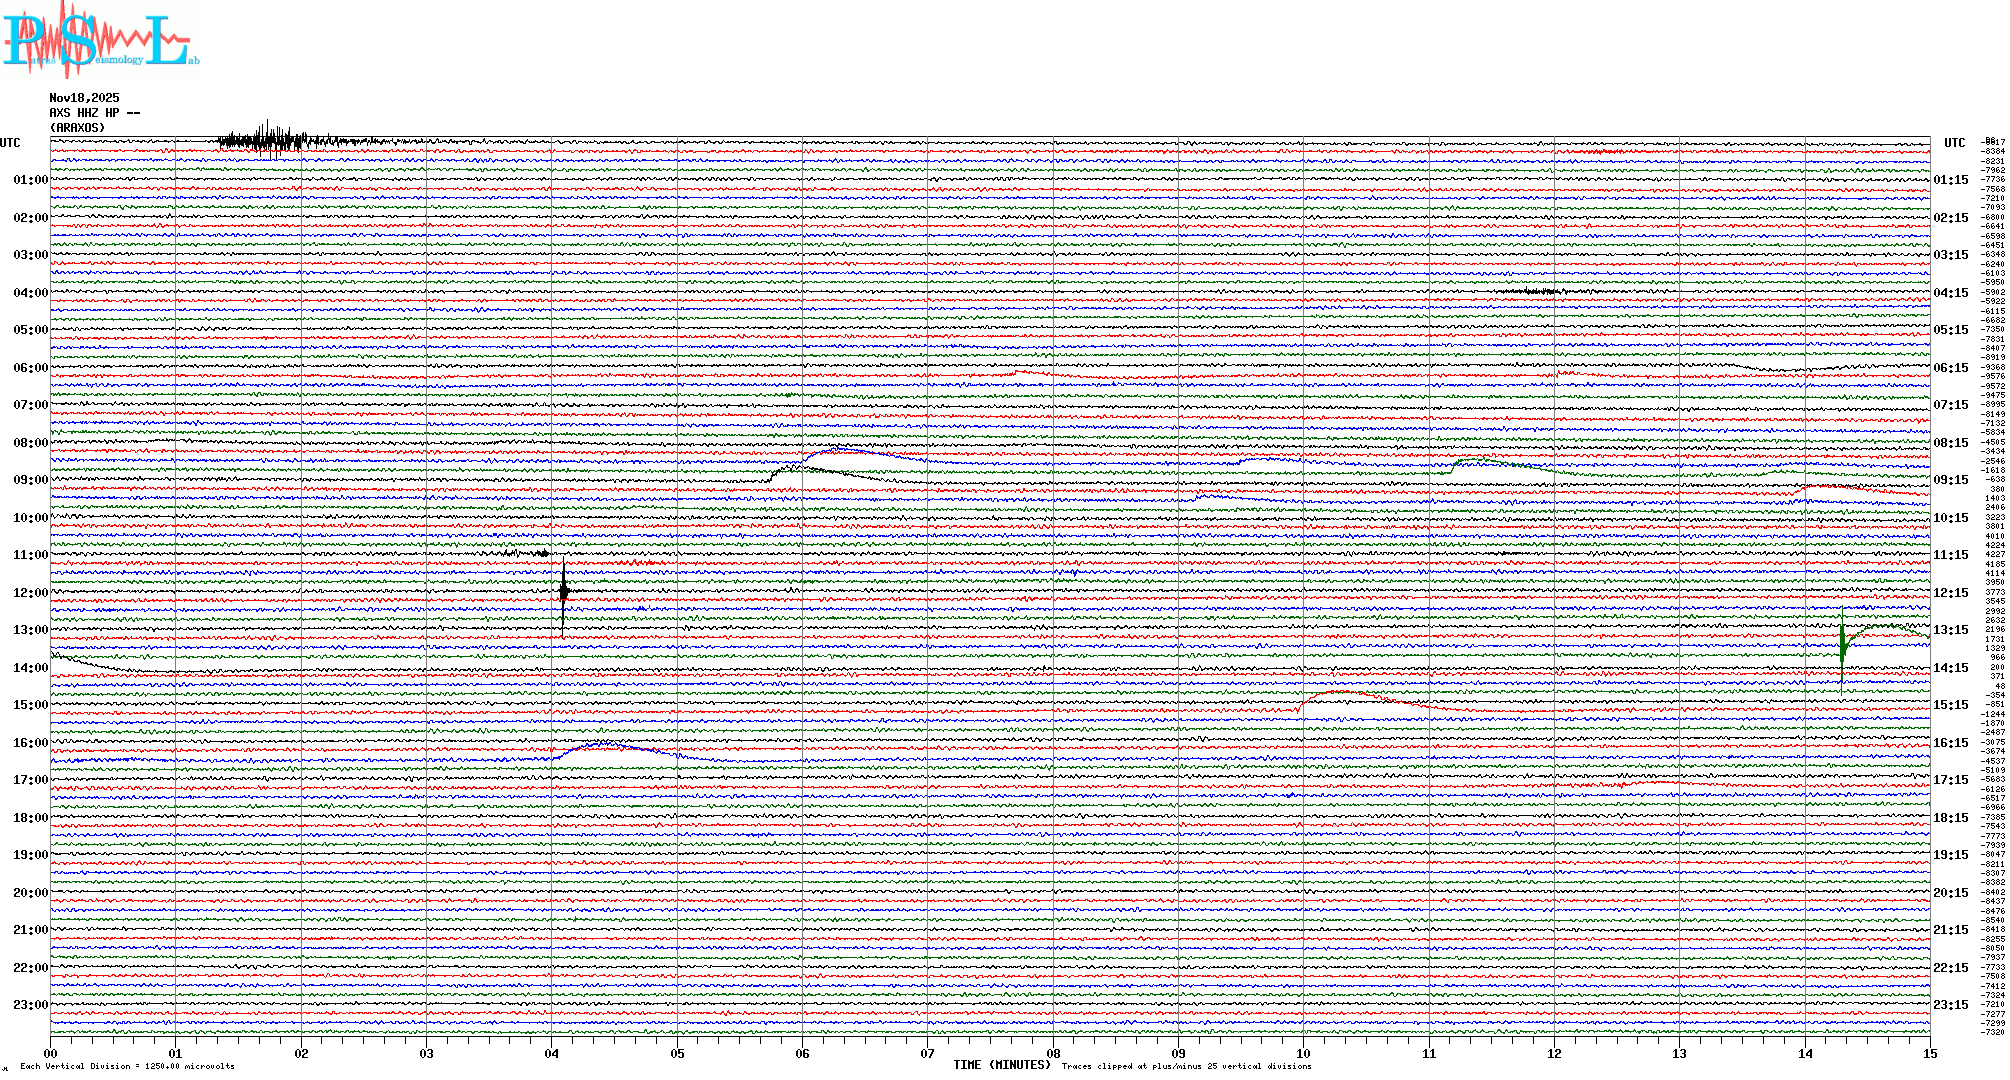Click the 00 minute tick on bottom axis
The image size is (2010, 1080).
(51, 1054)
